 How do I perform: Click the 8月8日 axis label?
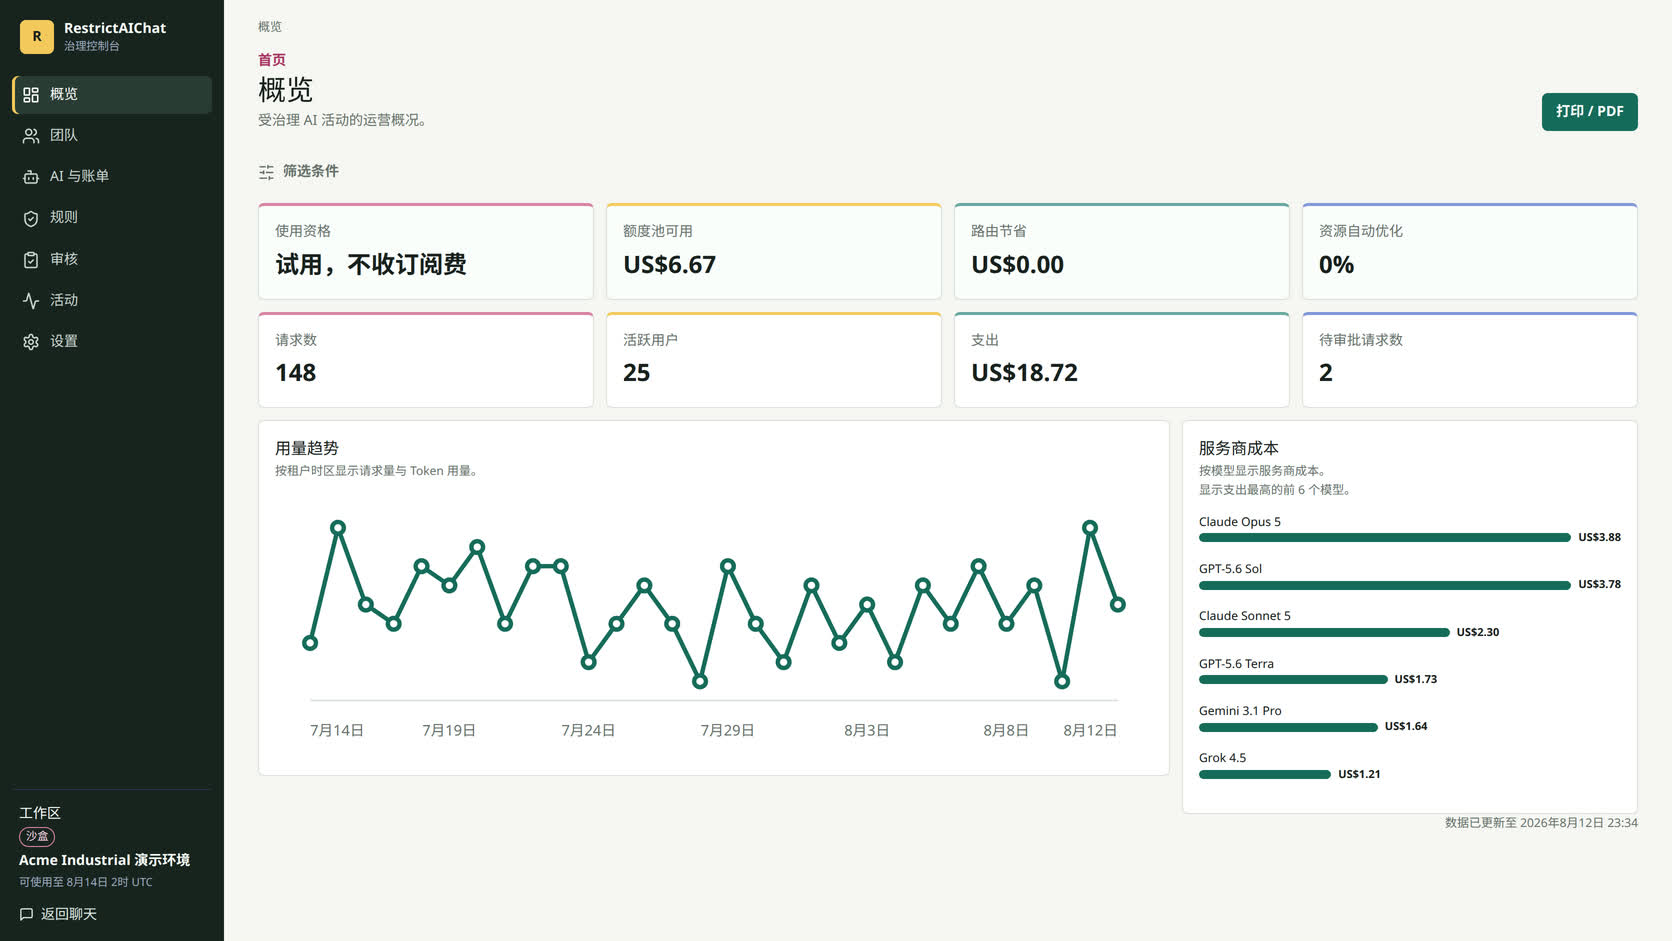pyautogui.click(x=1006, y=731)
